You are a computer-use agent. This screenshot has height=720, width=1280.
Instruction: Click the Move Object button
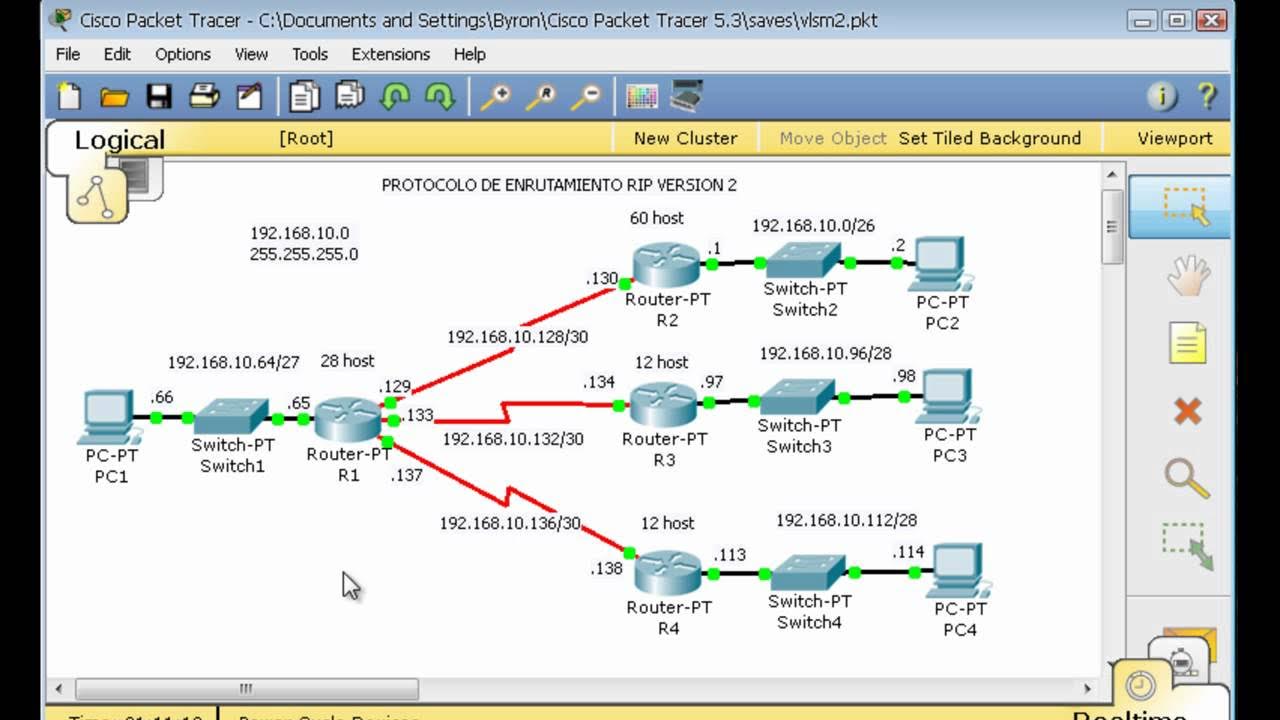(833, 138)
